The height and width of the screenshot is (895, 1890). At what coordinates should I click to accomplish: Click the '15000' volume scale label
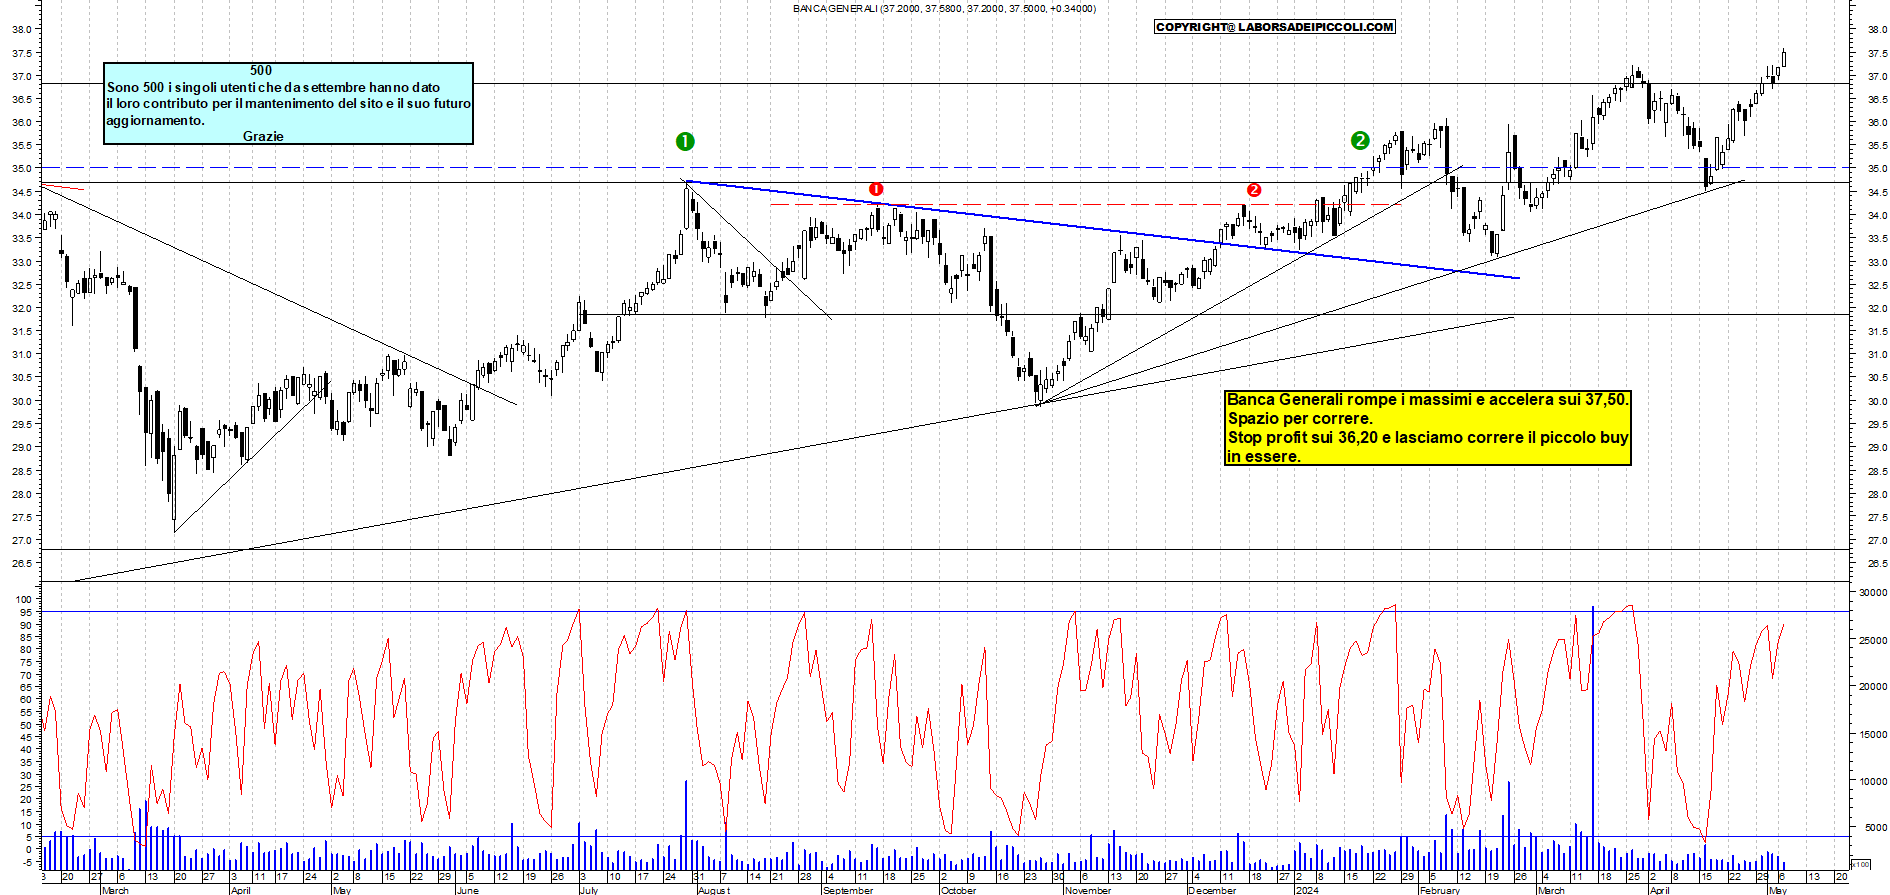(1873, 734)
